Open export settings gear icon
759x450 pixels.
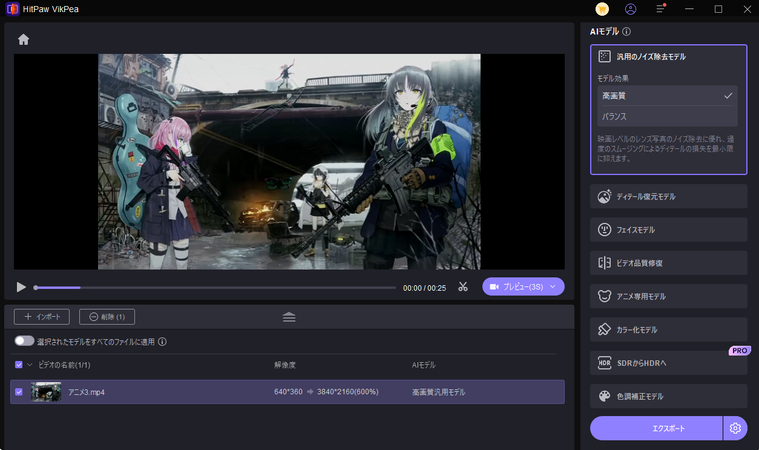tap(735, 428)
